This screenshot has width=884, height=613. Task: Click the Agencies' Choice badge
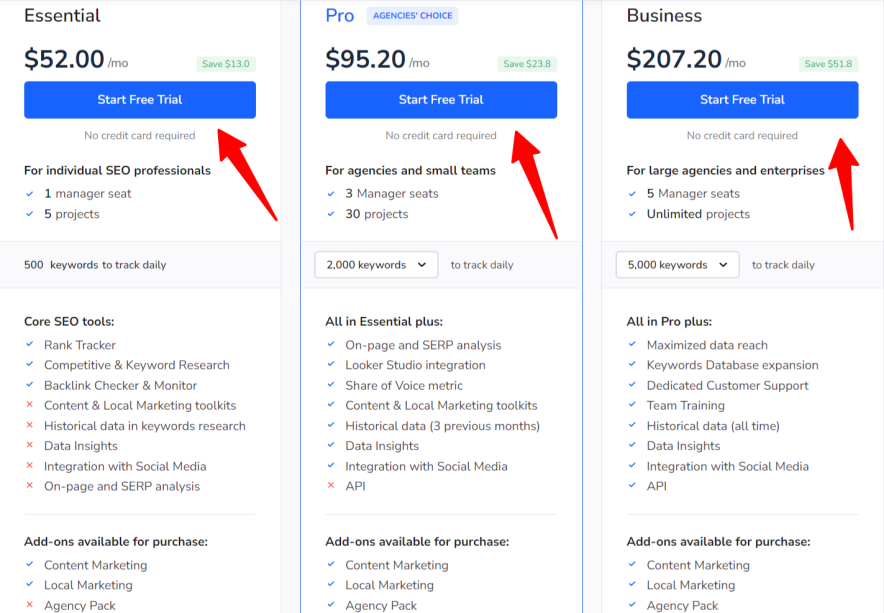412,16
